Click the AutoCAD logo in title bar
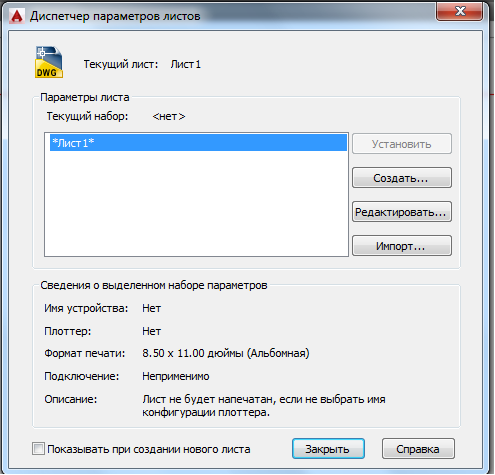 17,16
